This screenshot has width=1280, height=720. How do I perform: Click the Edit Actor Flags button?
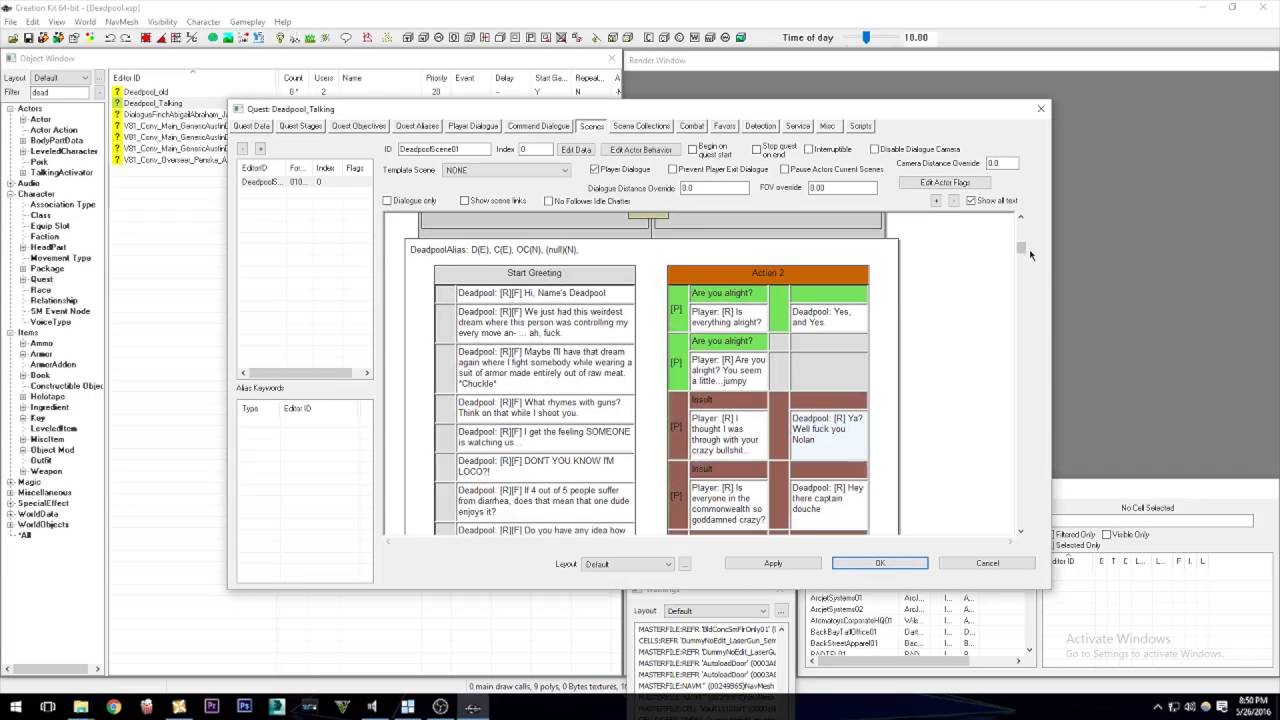coord(945,183)
